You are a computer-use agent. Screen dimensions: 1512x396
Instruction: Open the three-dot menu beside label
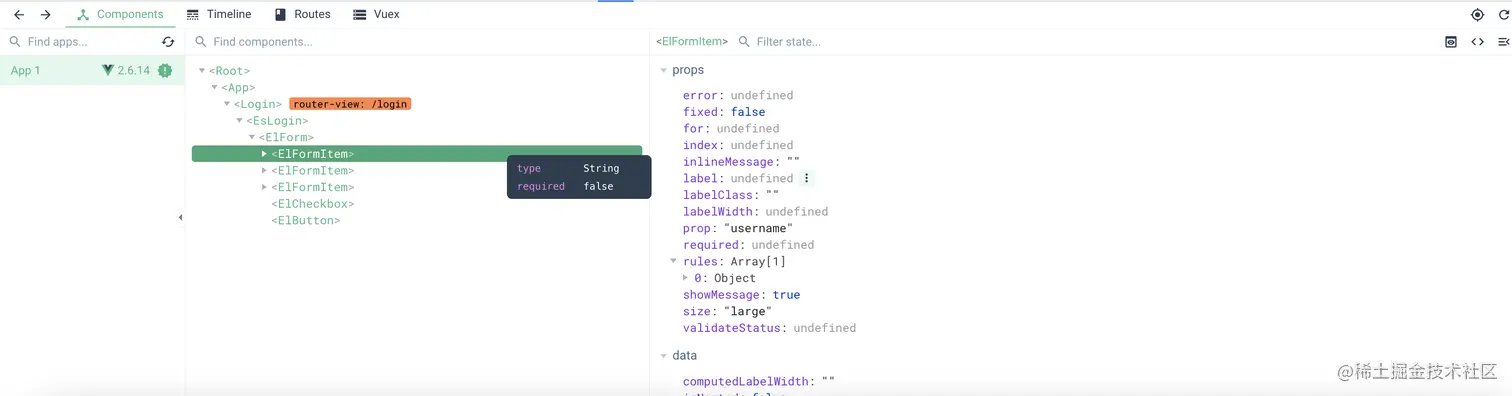point(807,178)
